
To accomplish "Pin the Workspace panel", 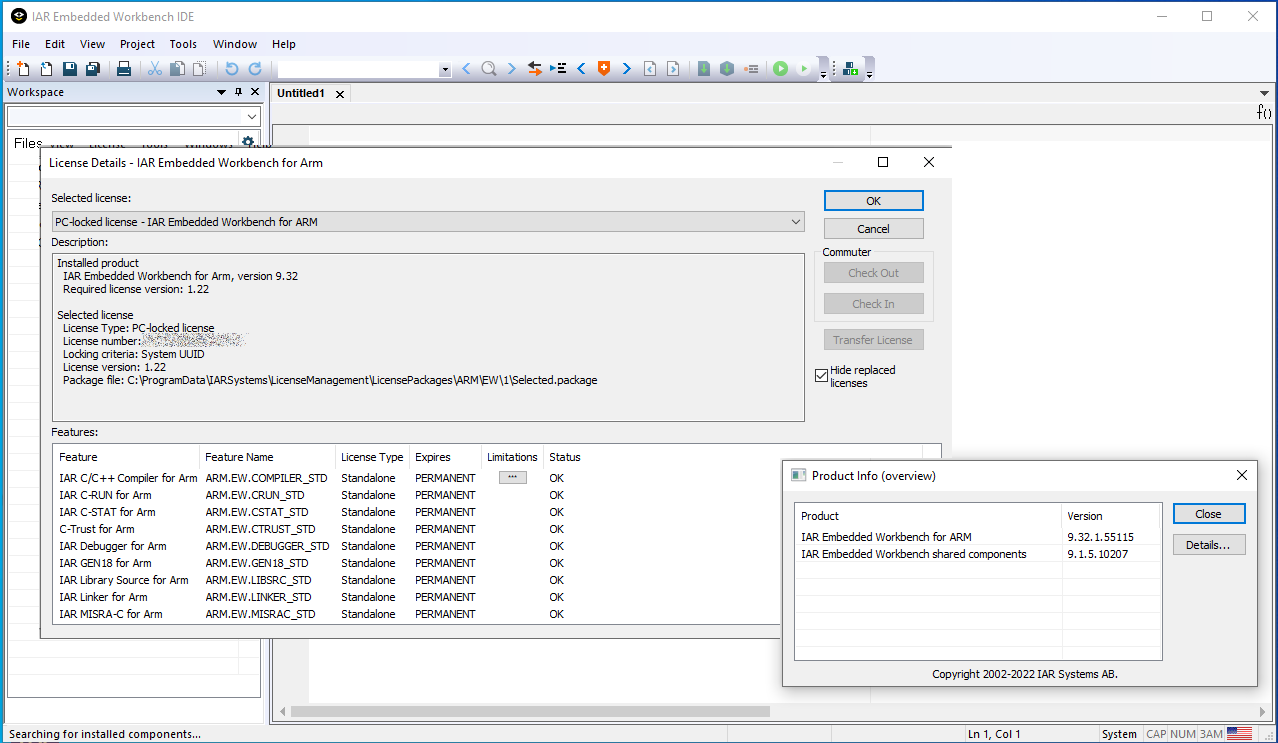I will tap(238, 92).
